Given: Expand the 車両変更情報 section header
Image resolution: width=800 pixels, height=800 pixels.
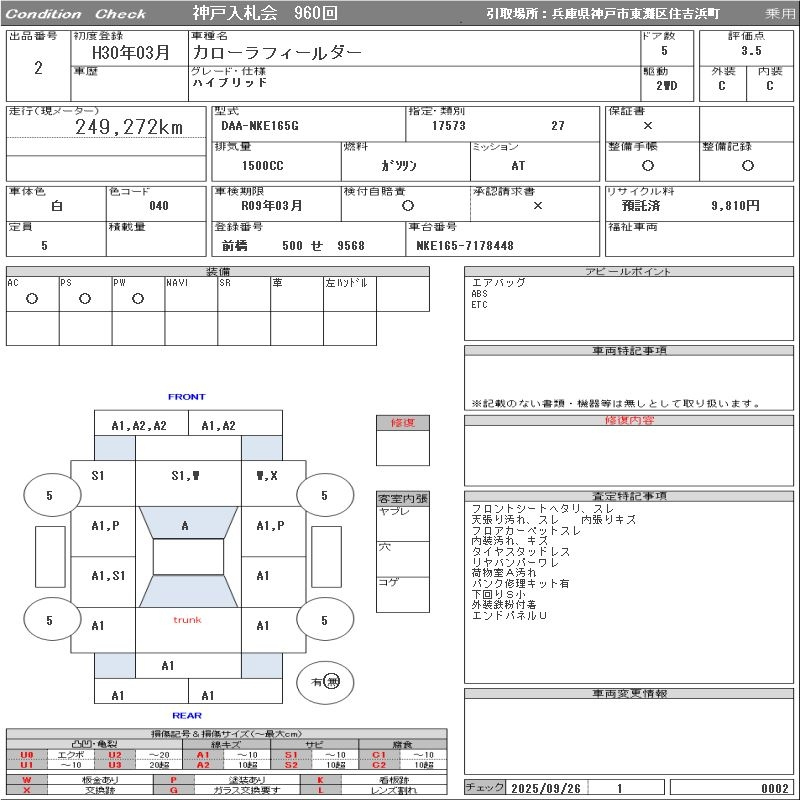Looking at the screenshot, I should pyautogui.click(x=630, y=693).
